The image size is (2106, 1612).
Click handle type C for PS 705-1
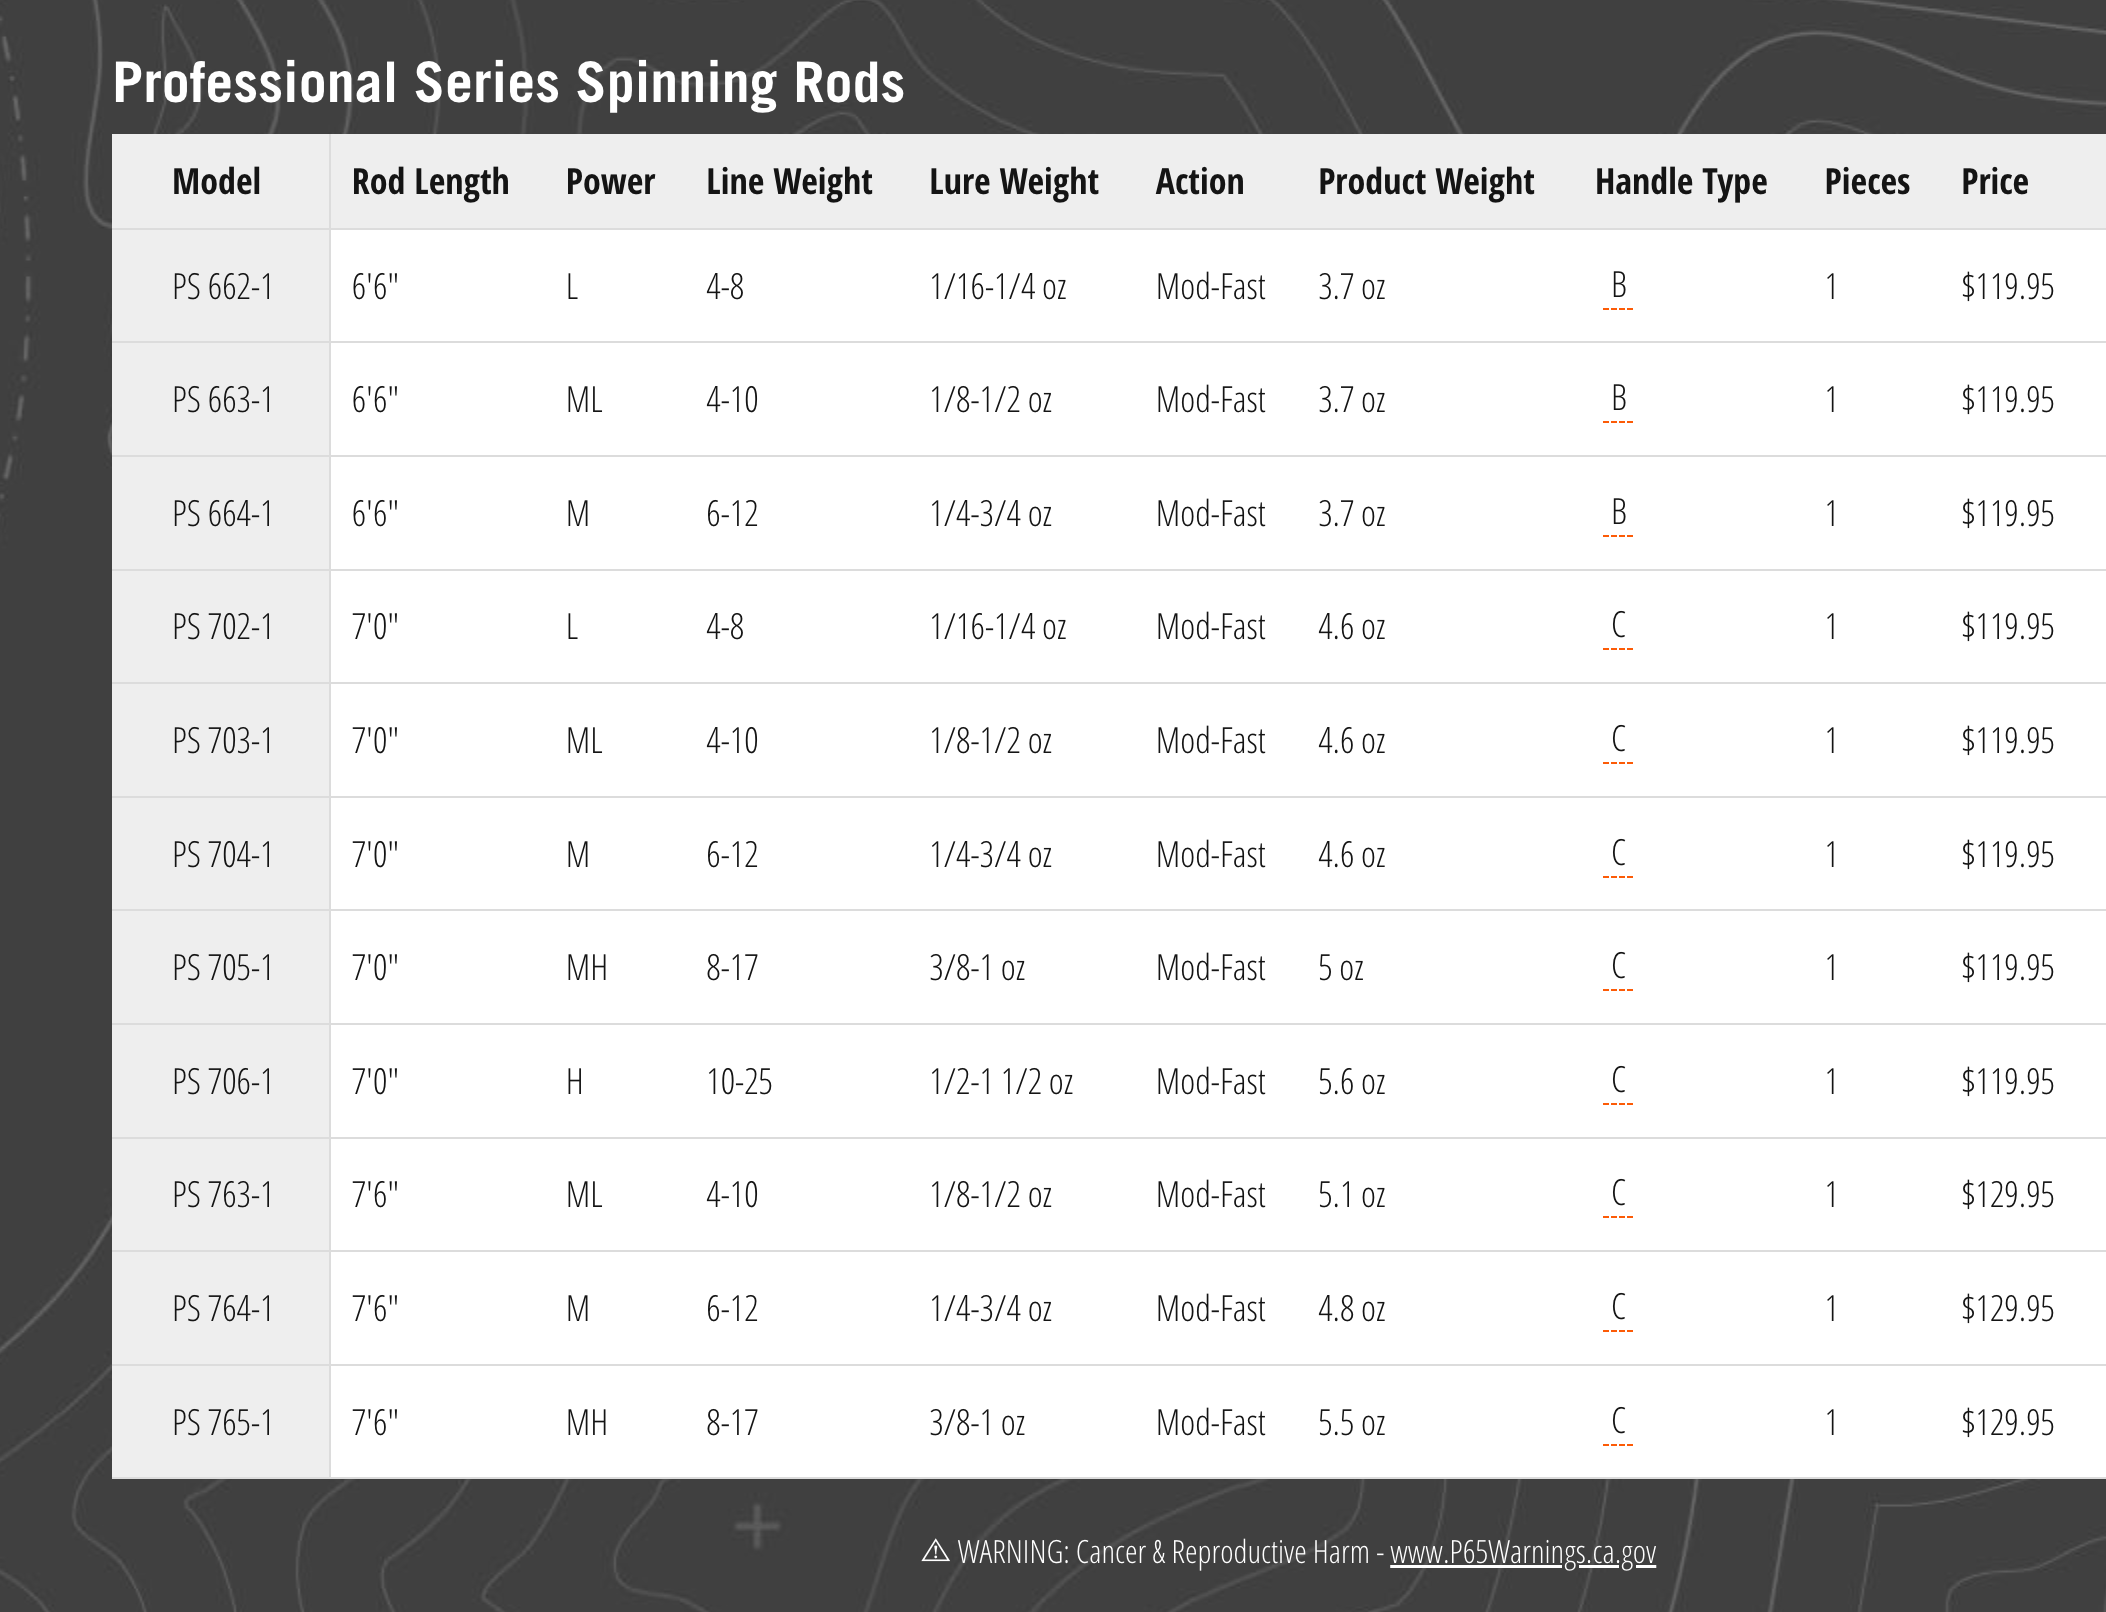click(1618, 968)
